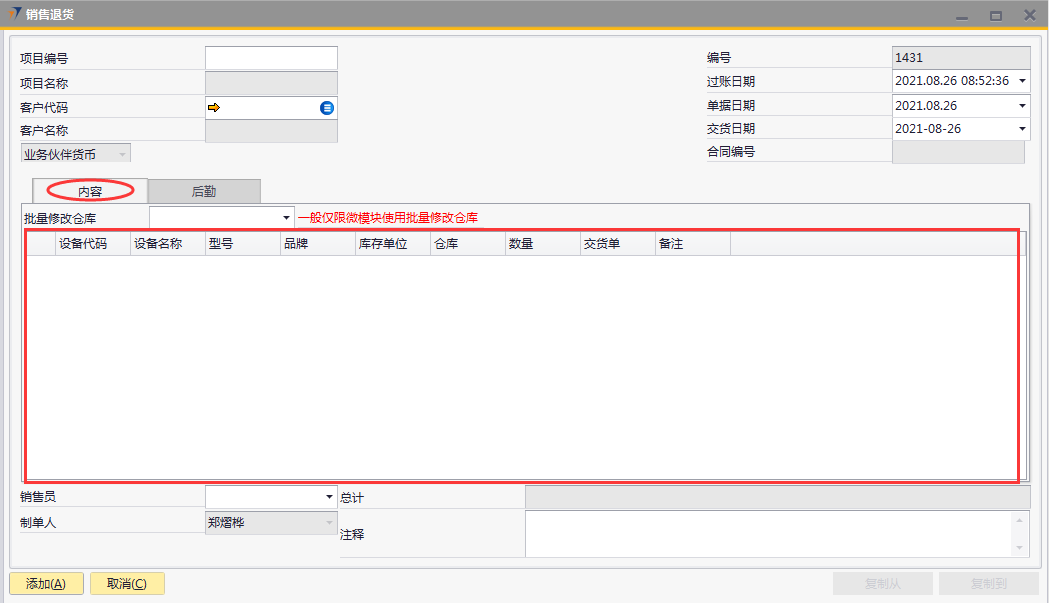Expand the 交货日期 date dropdown
Screen dimensions: 1049x603
pos(1022,129)
